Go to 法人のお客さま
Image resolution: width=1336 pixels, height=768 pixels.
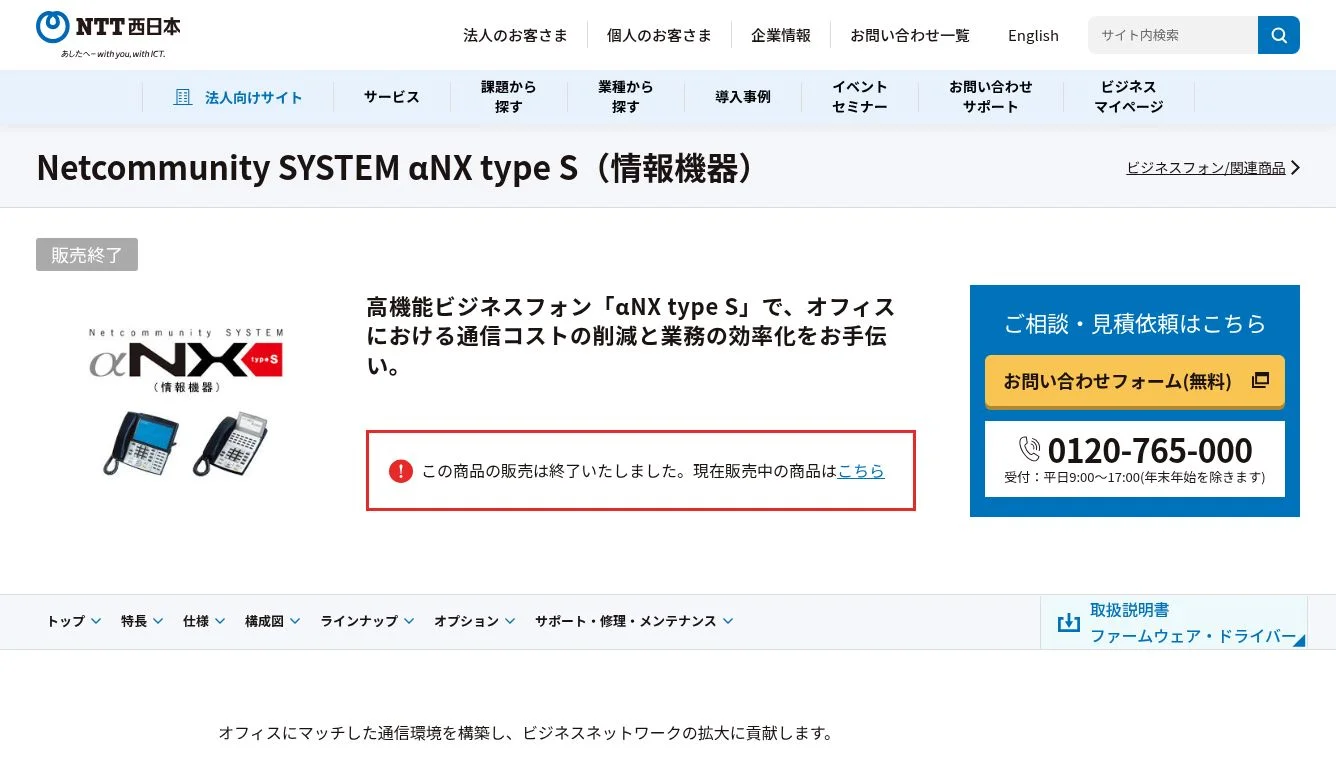tap(515, 35)
